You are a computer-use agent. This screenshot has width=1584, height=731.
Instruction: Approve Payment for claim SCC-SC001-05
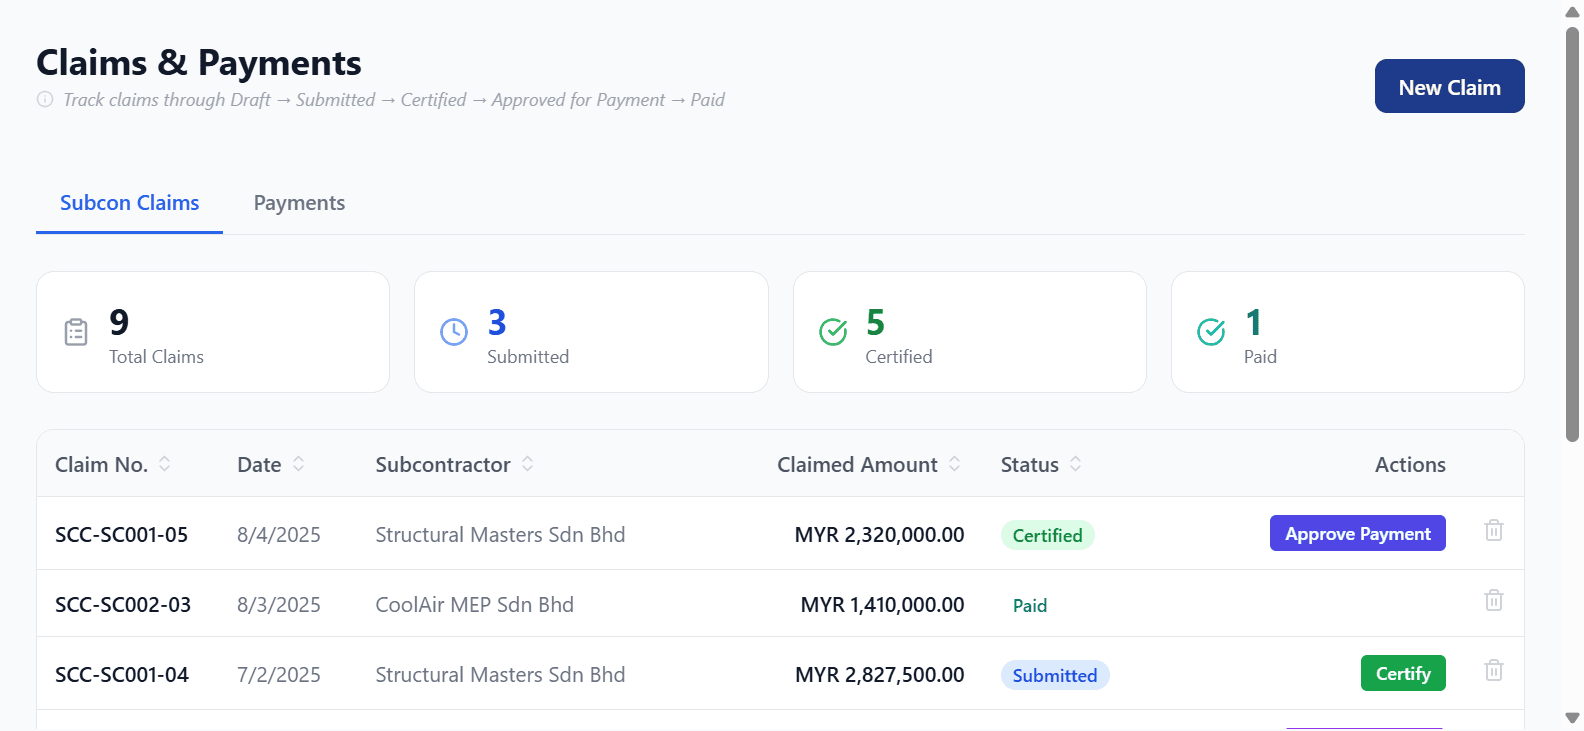[x=1357, y=533]
